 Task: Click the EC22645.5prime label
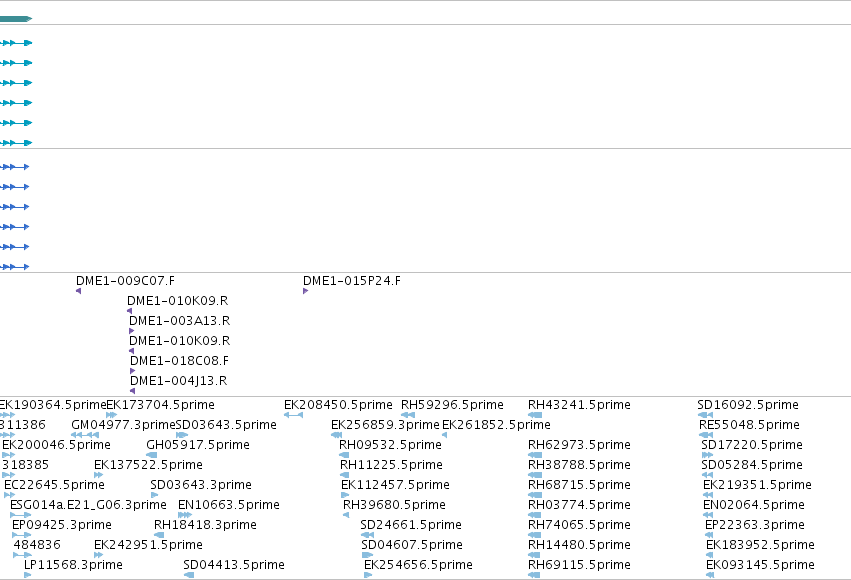coord(54,485)
